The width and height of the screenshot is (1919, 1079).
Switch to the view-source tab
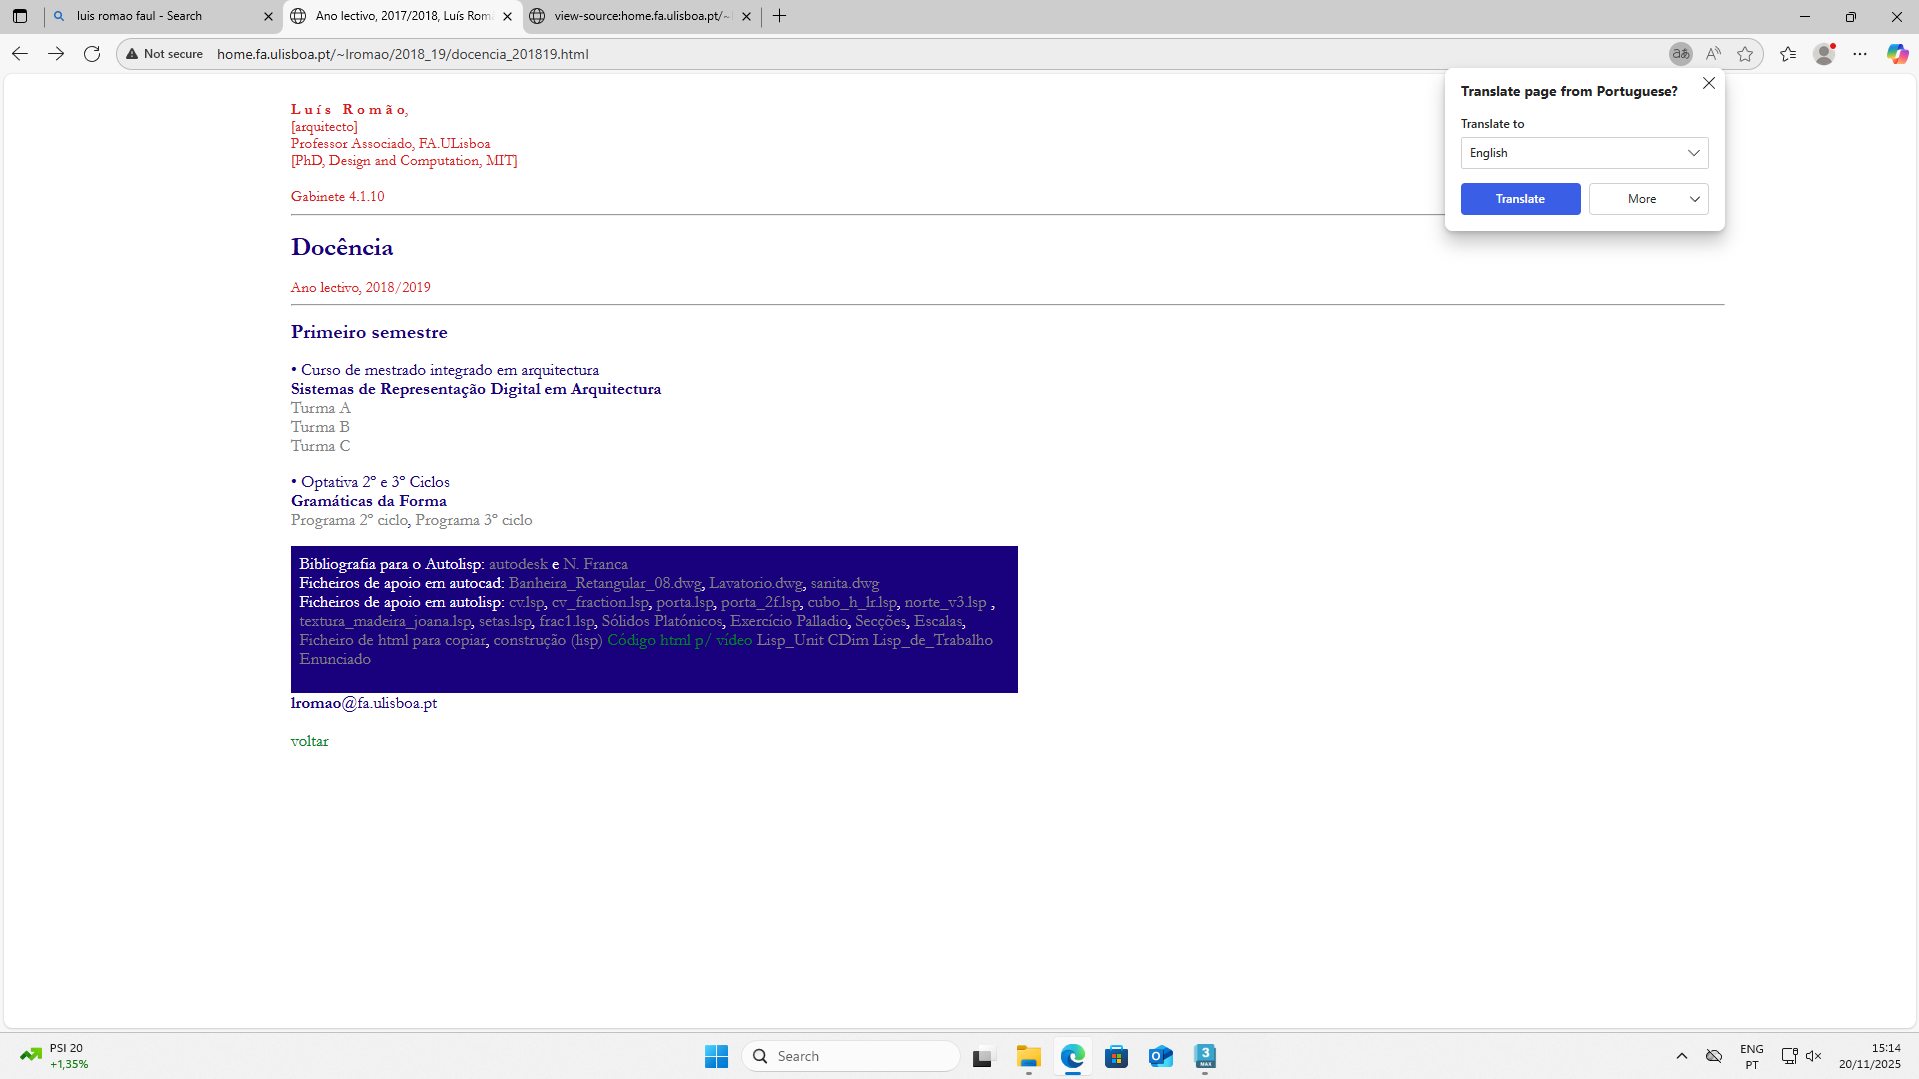point(642,16)
